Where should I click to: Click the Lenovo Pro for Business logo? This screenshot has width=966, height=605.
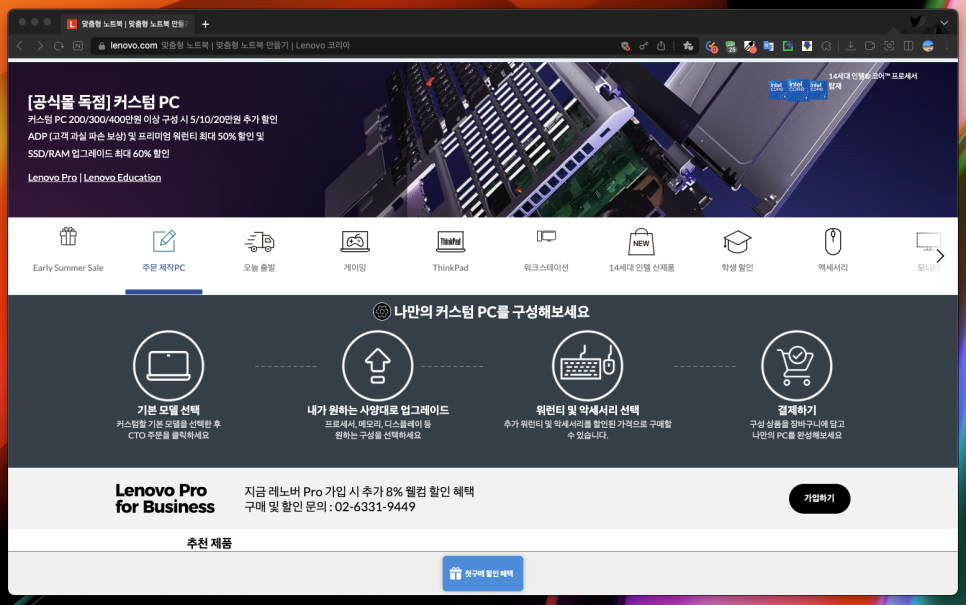[x=164, y=498]
